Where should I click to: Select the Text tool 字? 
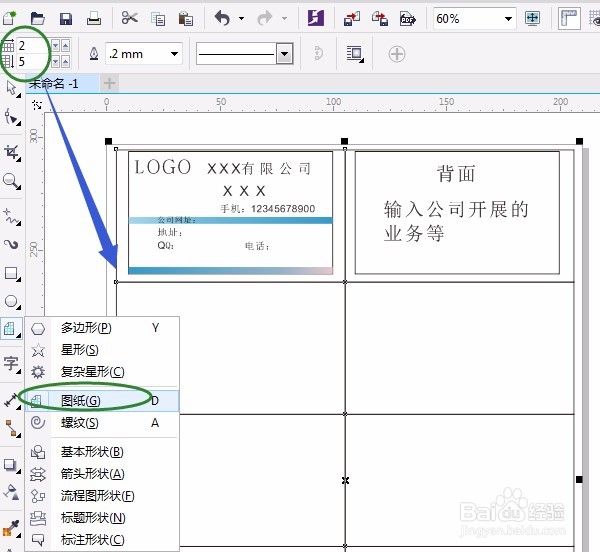(x=11, y=363)
